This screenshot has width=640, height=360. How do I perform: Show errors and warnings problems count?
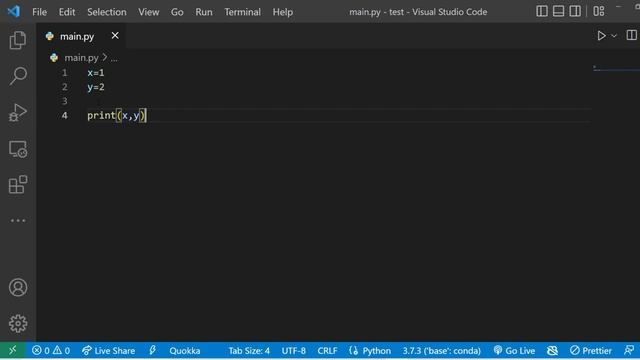[x=51, y=350]
